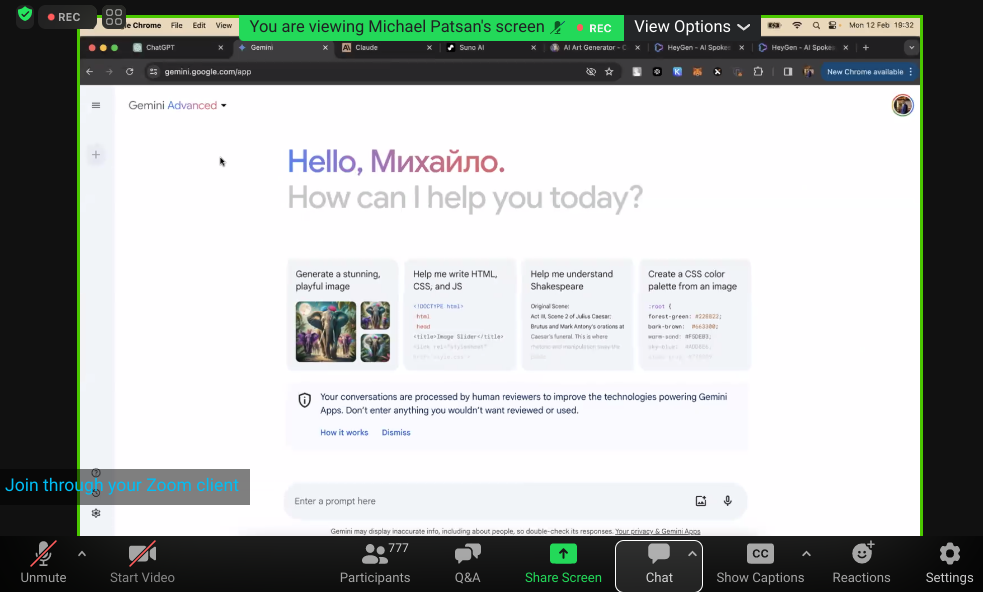
Task: Start Video in Zoom toolbar
Action: click(142, 563)
